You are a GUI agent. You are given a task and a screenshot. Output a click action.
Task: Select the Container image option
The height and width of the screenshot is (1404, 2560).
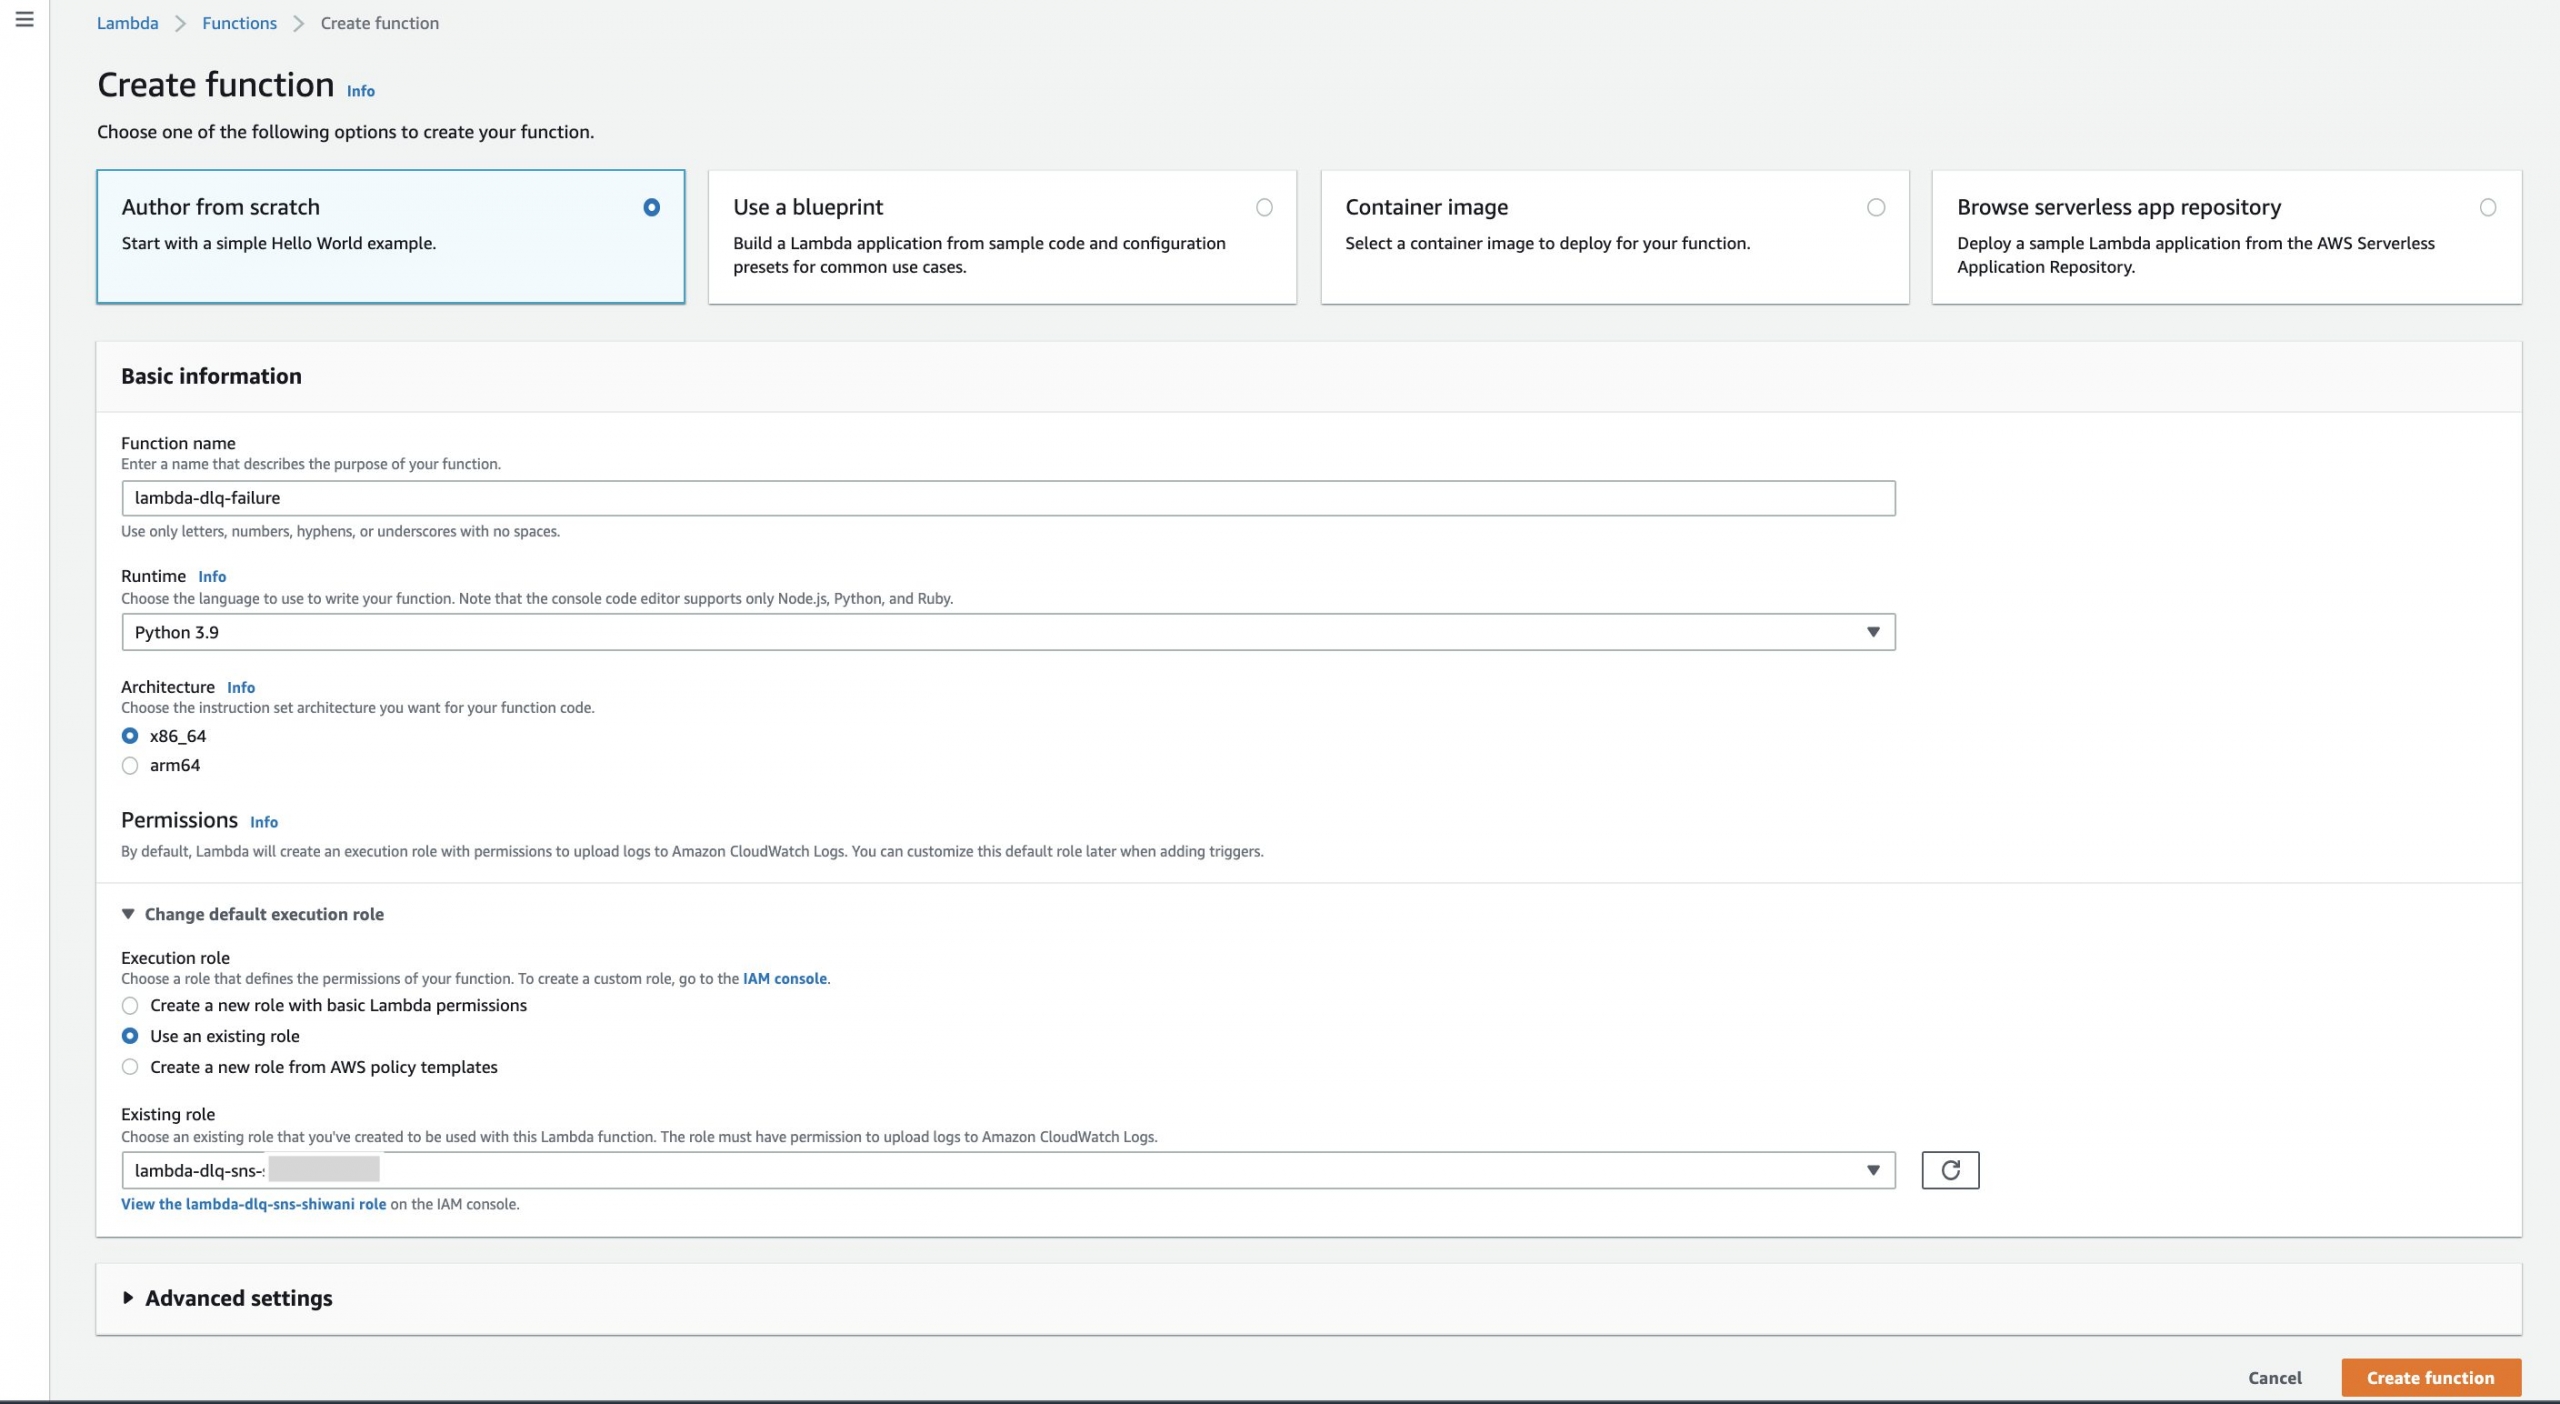pos(1875,207)
